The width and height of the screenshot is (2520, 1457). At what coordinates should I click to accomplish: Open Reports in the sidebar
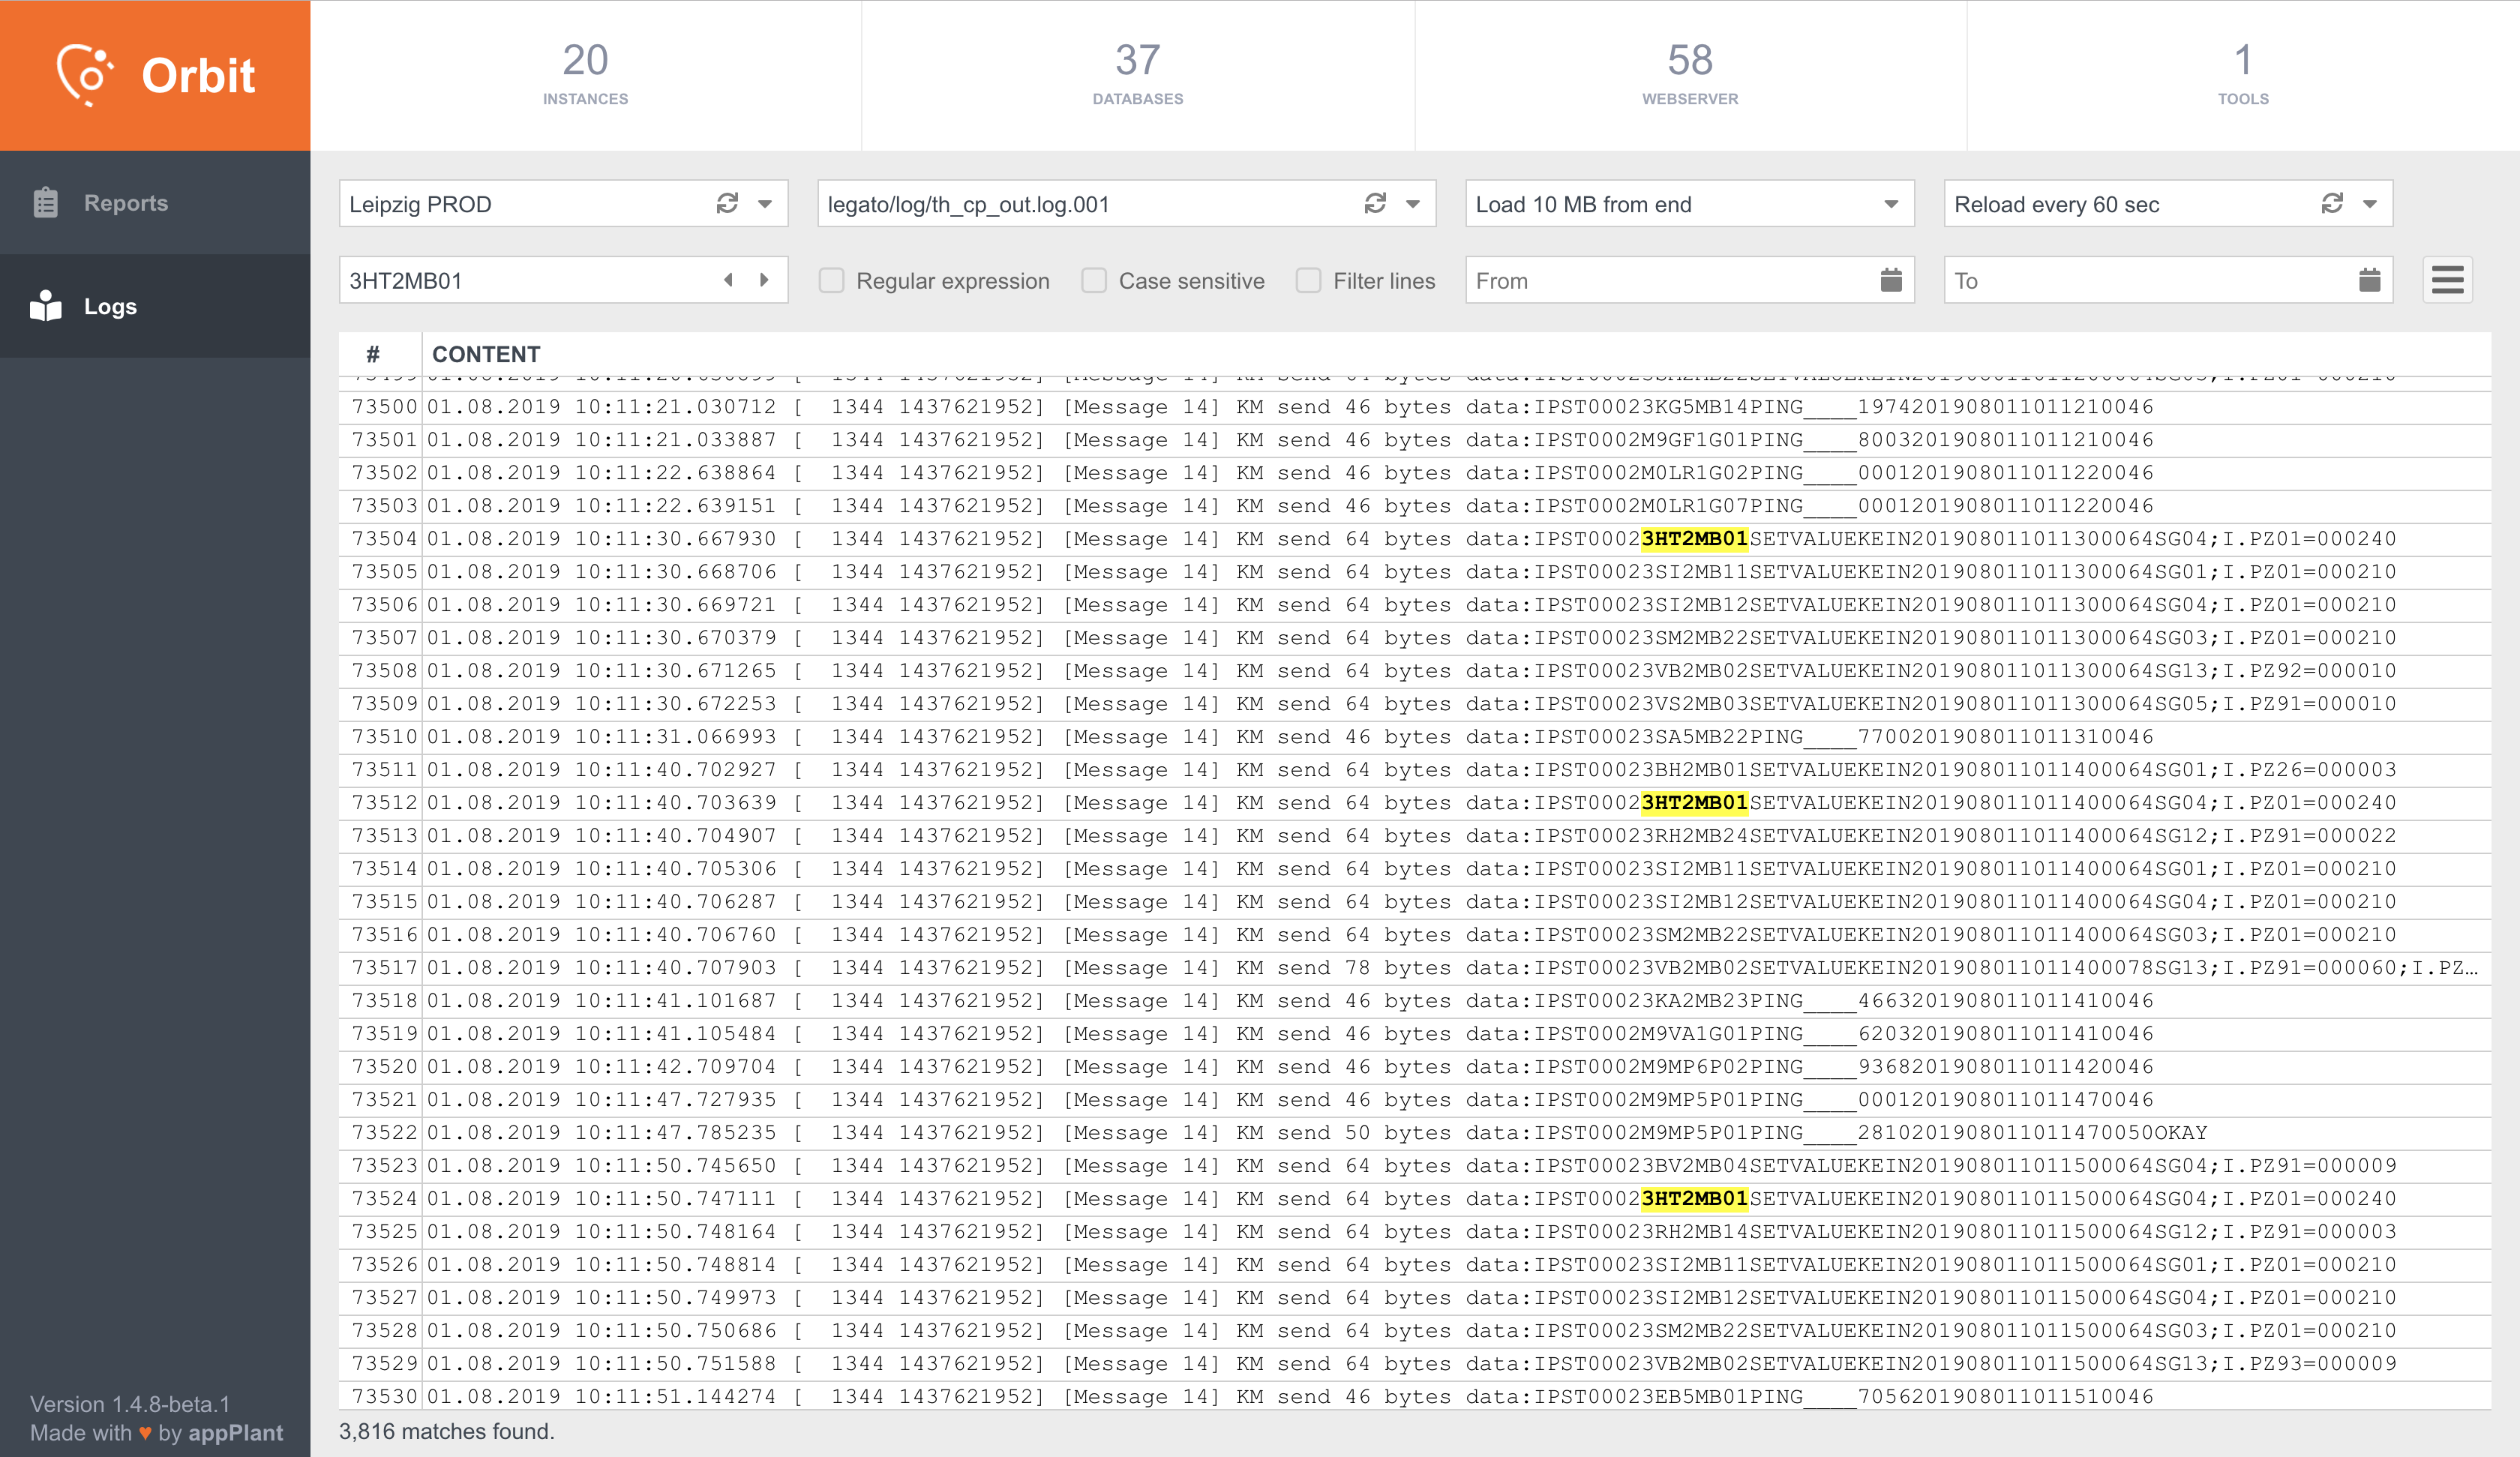pos(126,203)
